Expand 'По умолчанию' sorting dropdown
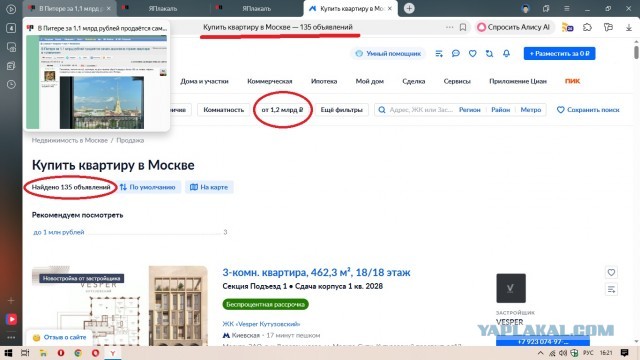Screen dimensions: 640x360 coord(148,187)
